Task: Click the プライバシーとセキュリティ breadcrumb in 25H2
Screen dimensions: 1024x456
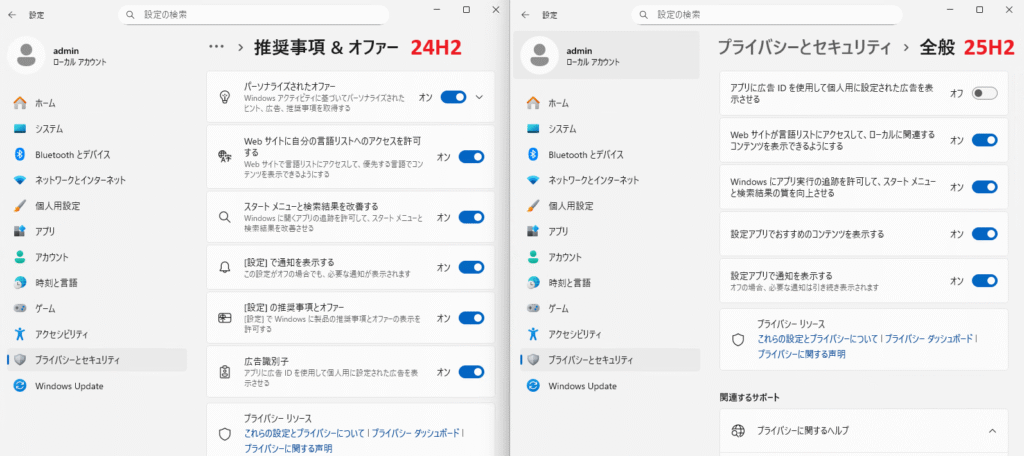Action: pos(803,47)
